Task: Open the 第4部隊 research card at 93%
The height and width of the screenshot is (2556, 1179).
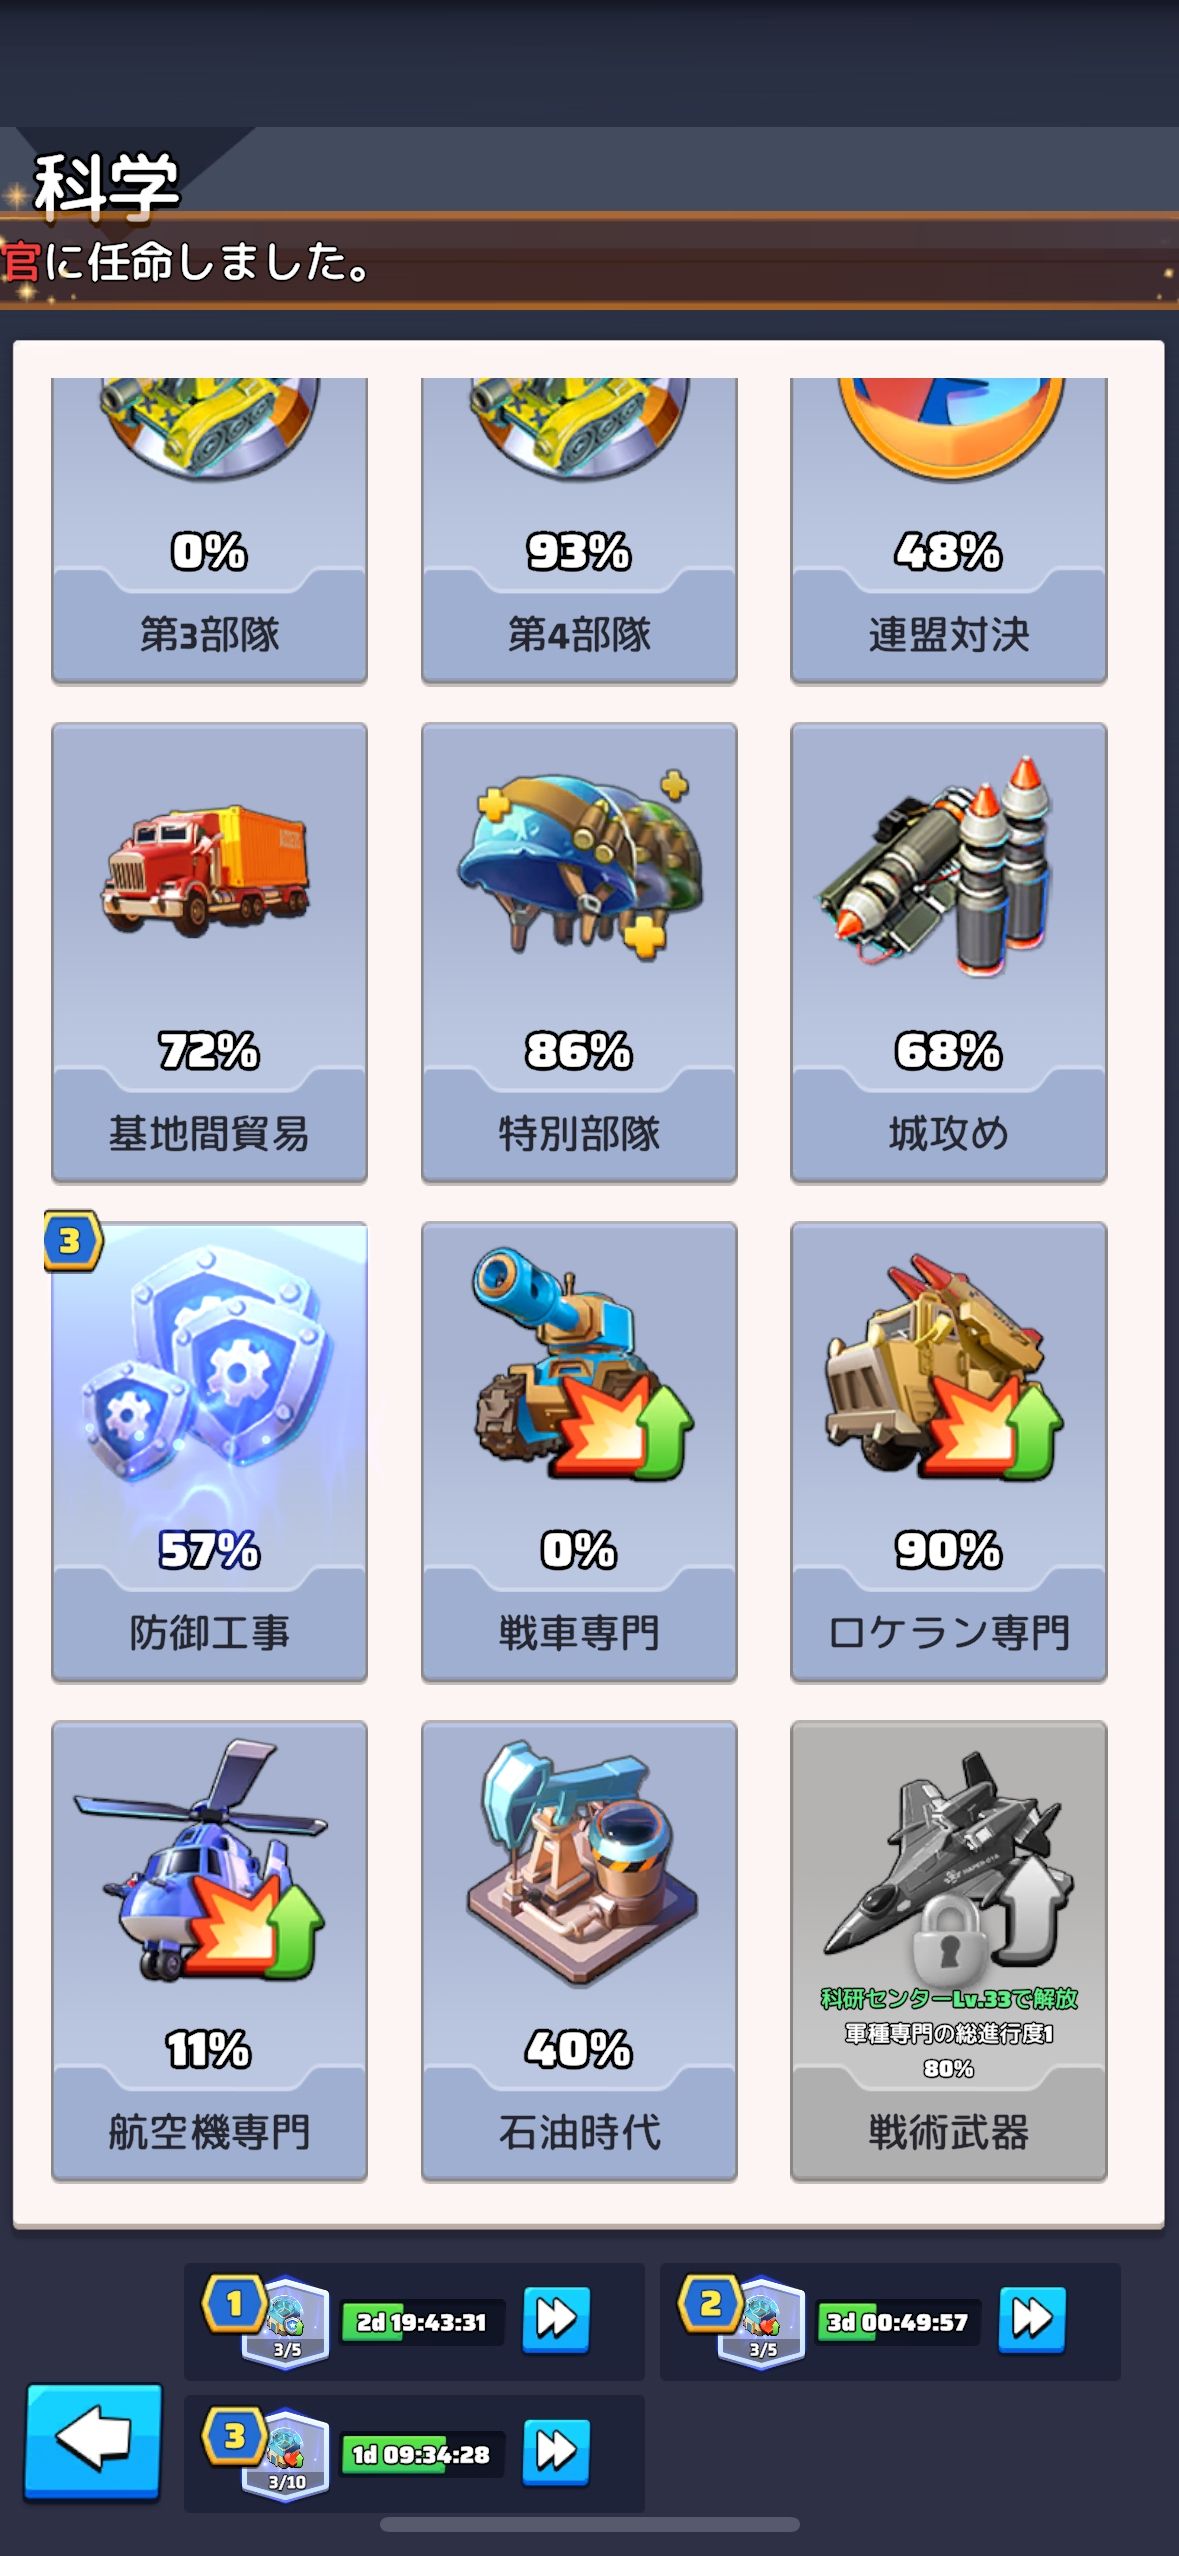Action: [x=579, y=530]
